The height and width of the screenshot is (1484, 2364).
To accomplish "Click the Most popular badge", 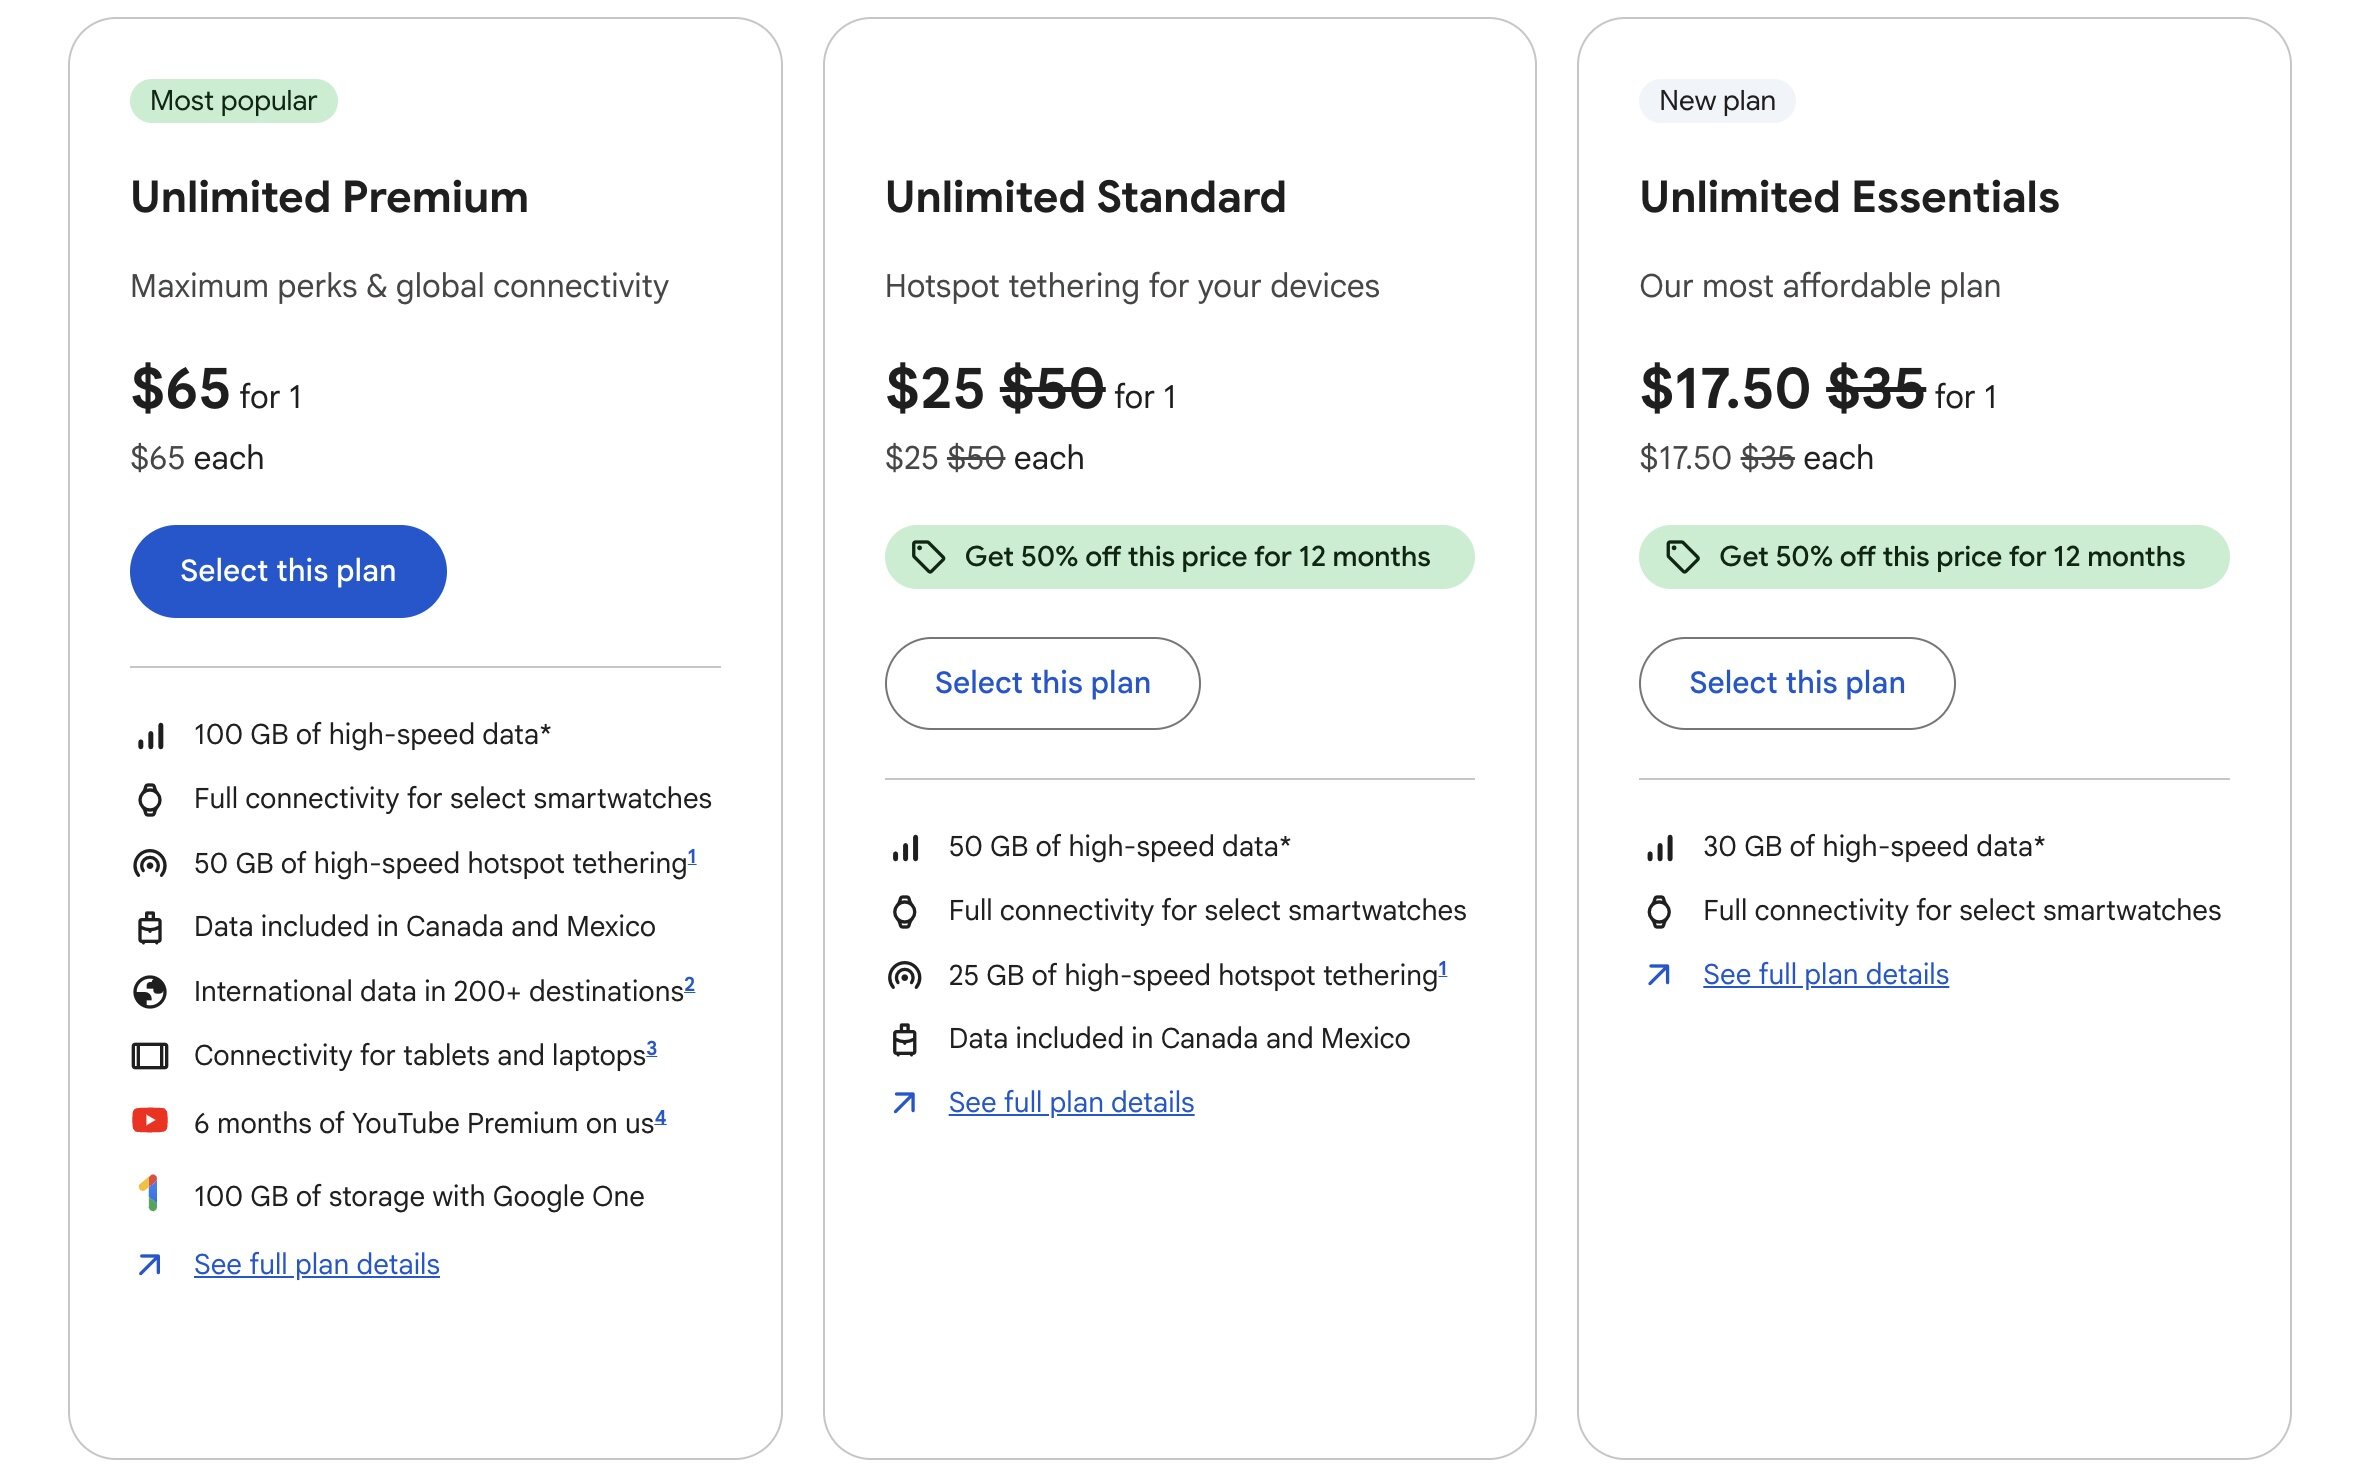I will (x=233, y=101).
